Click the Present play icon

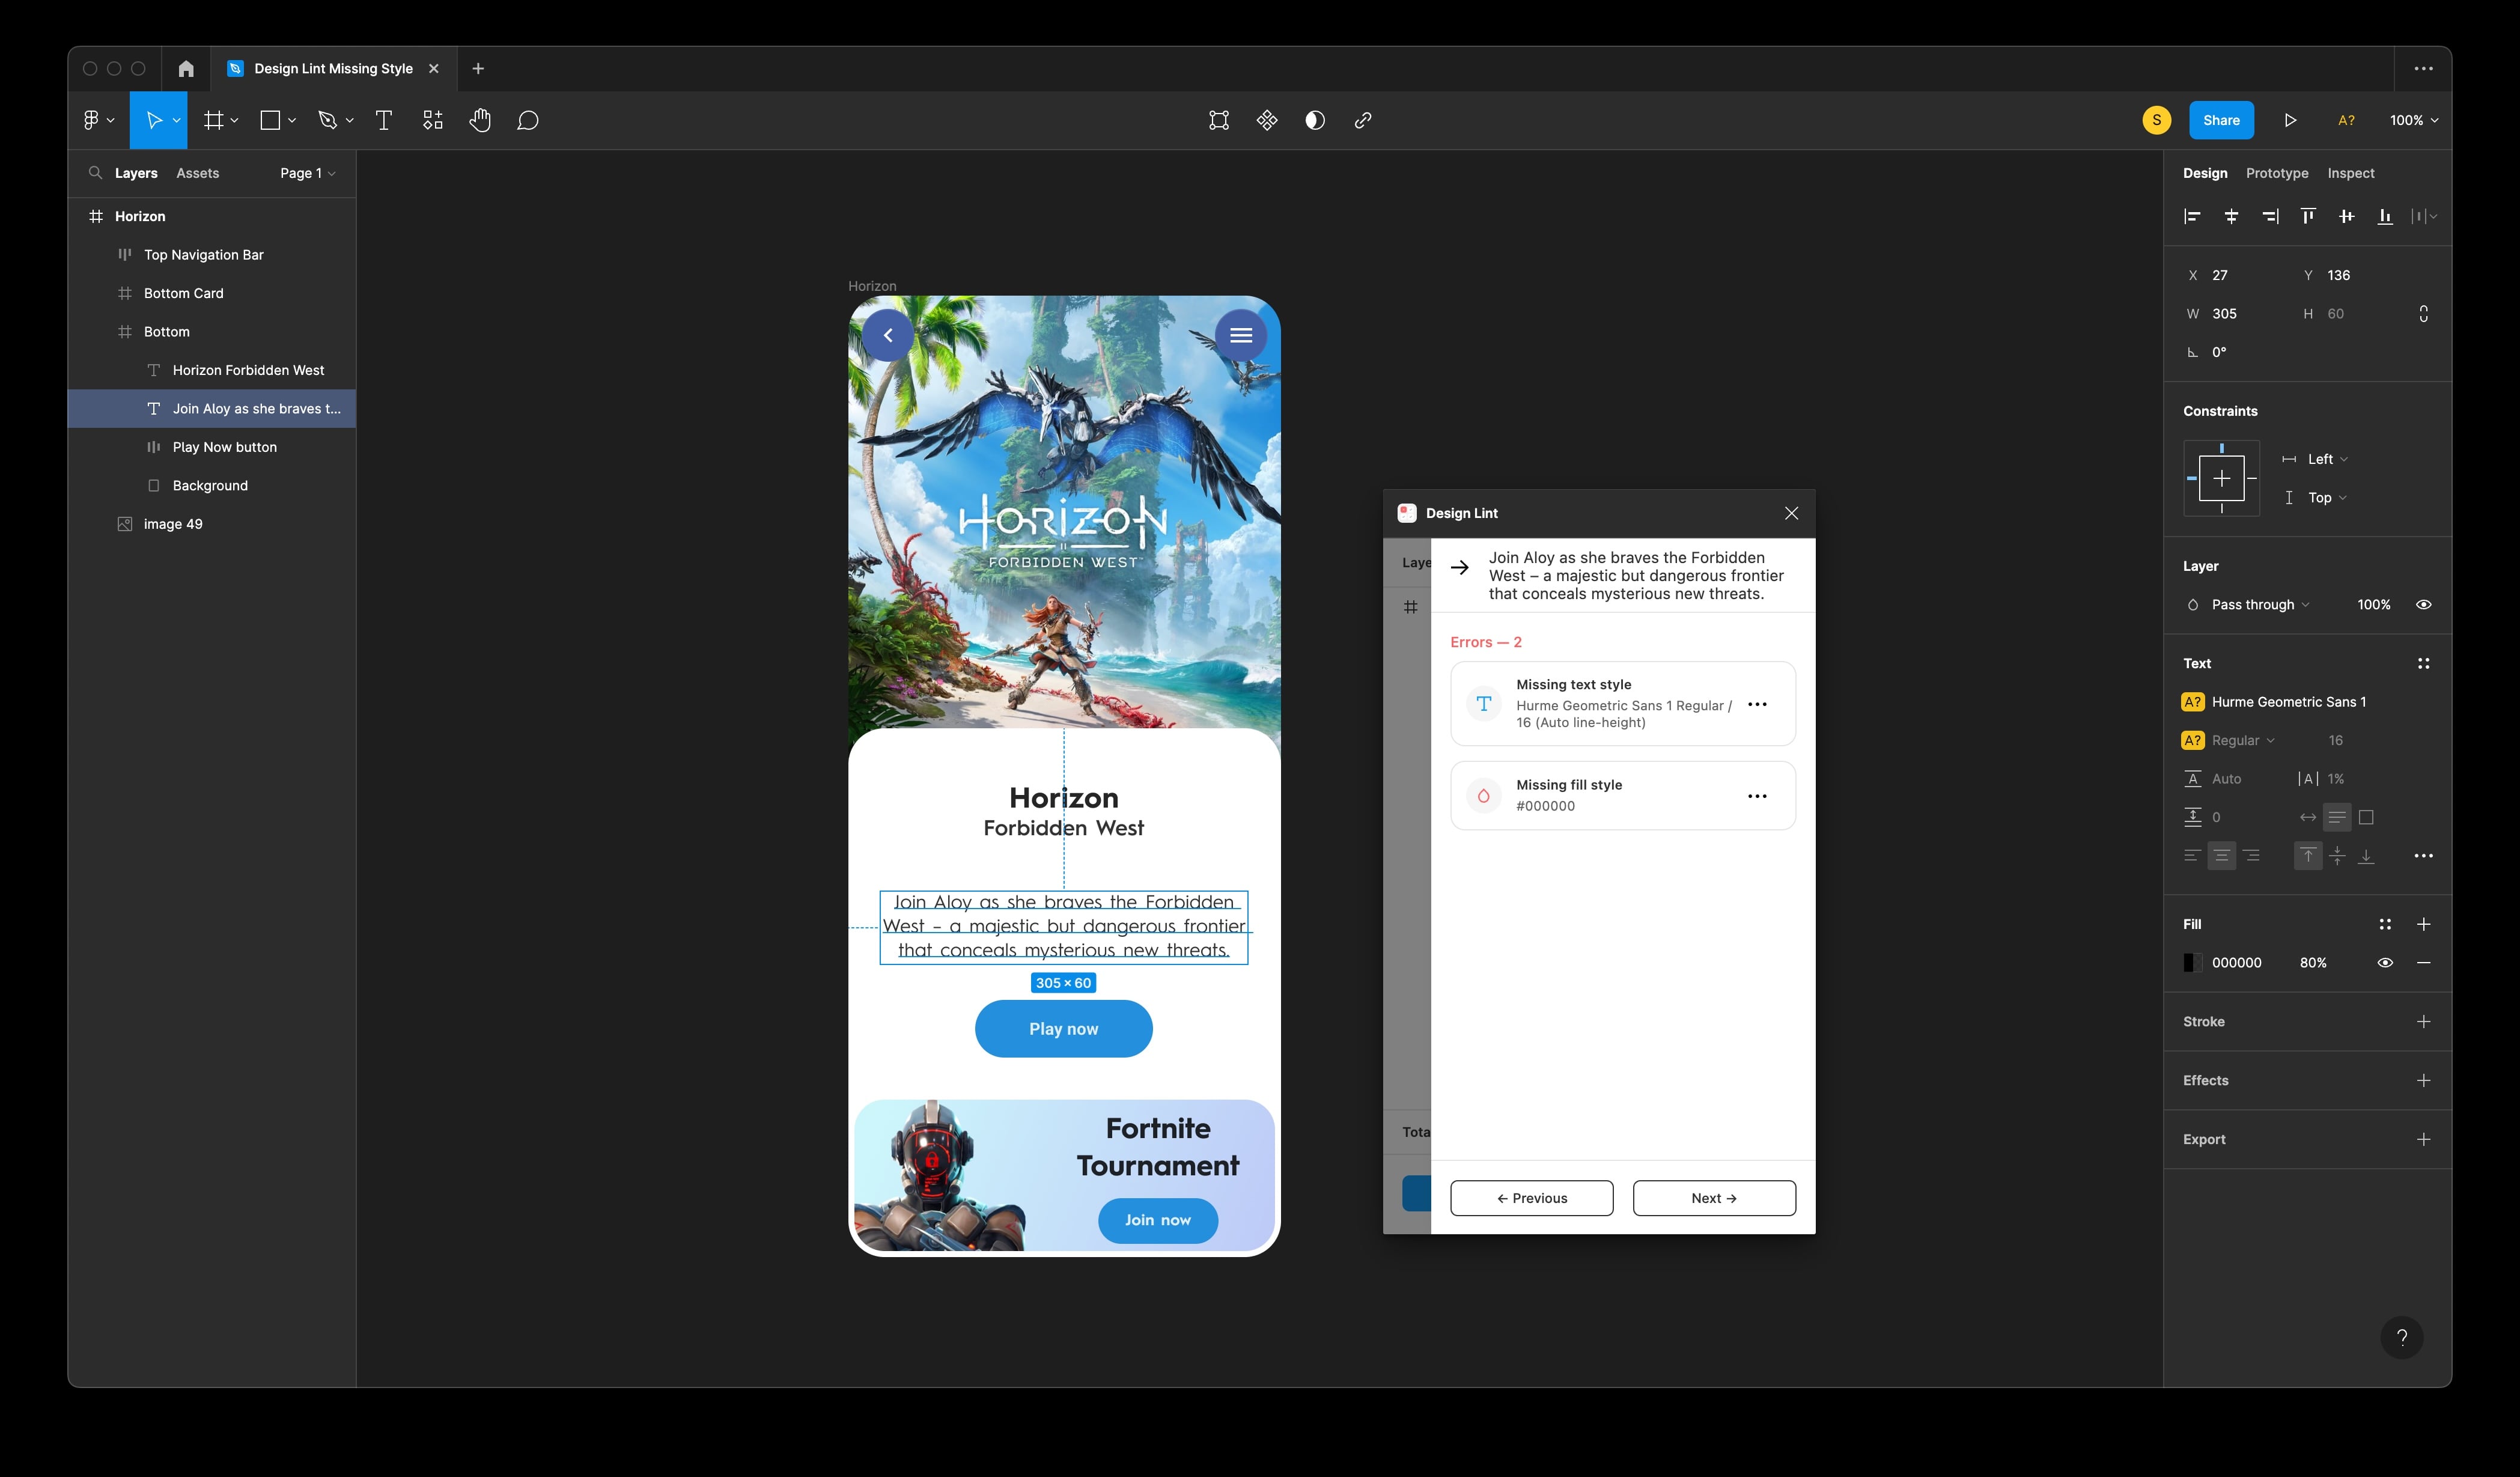(x=2290, y=120)
